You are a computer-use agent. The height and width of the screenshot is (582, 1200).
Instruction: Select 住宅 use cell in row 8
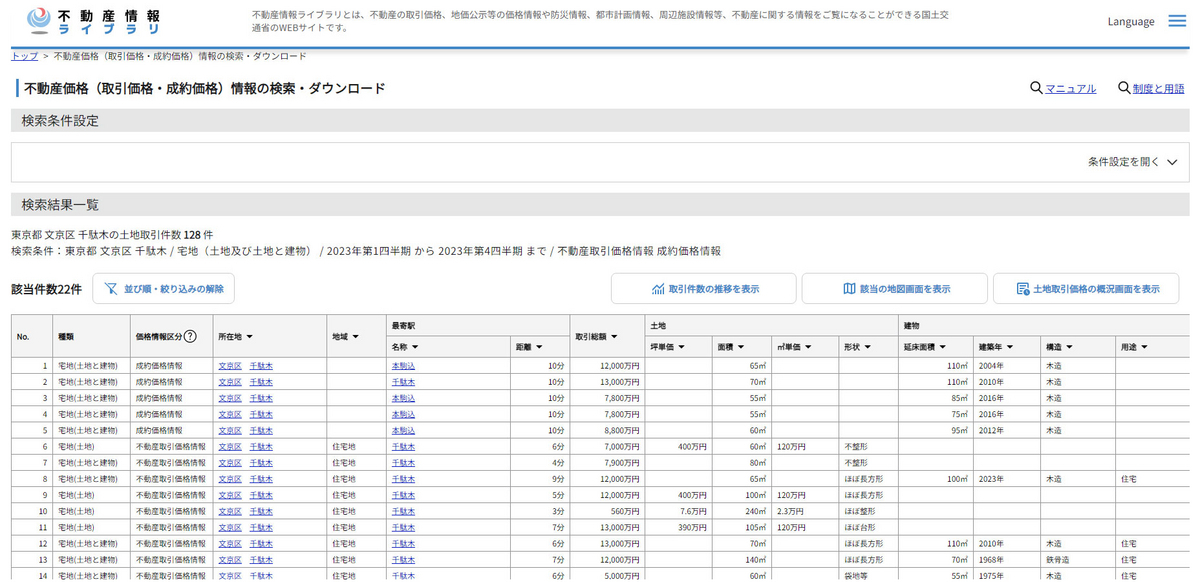click(1129, 479)
